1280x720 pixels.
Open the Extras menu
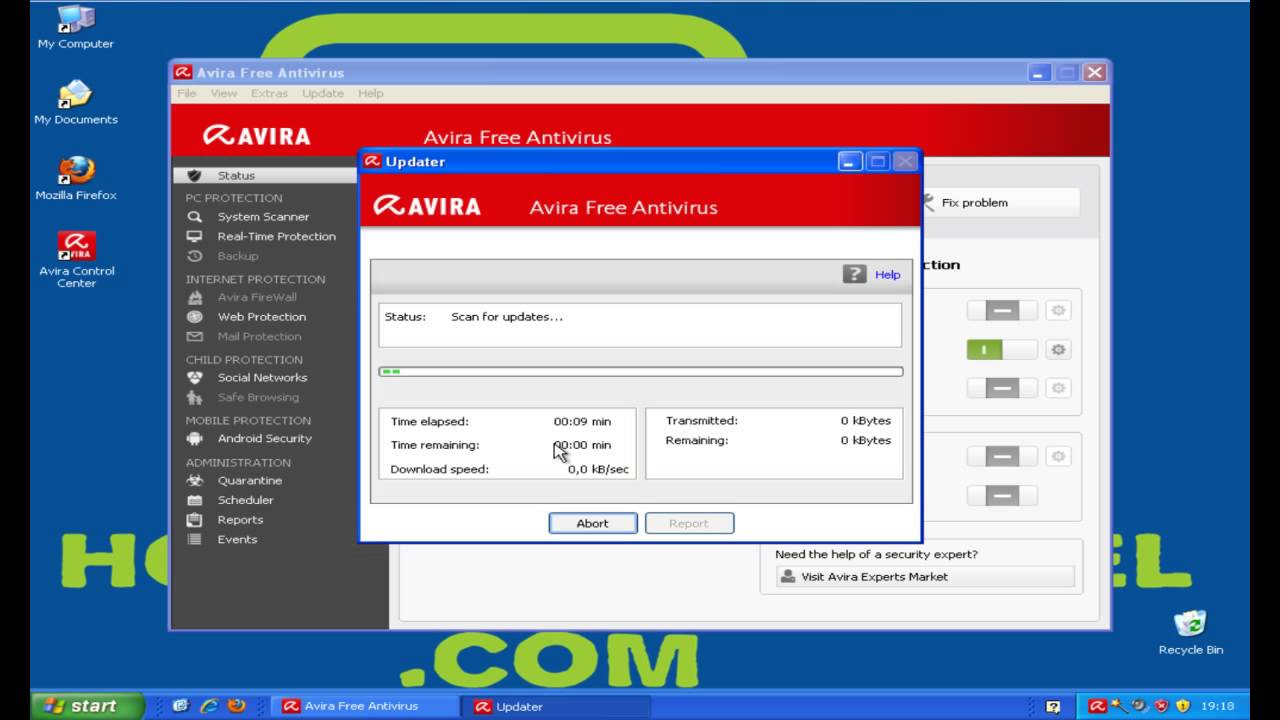pyautogui.click(x=269, y=93)
